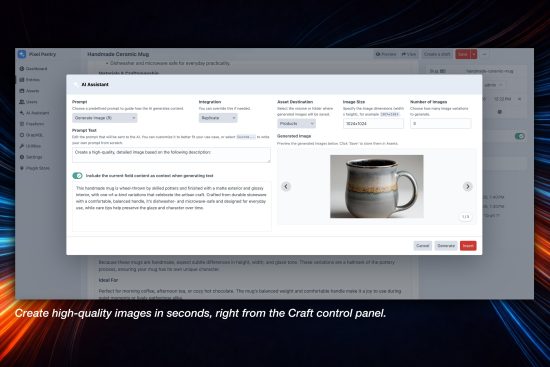
Task: Click the Handmade Ceramic Mug page title
Action: point(118,54)
